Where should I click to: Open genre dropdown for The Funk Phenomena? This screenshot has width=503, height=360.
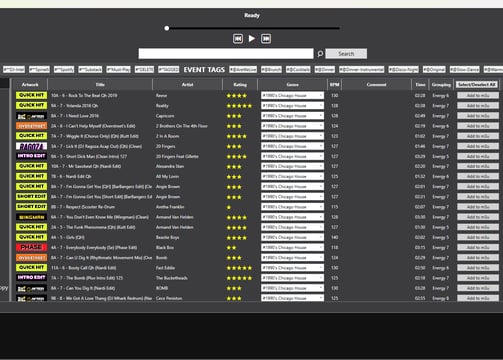pos(292,227)
